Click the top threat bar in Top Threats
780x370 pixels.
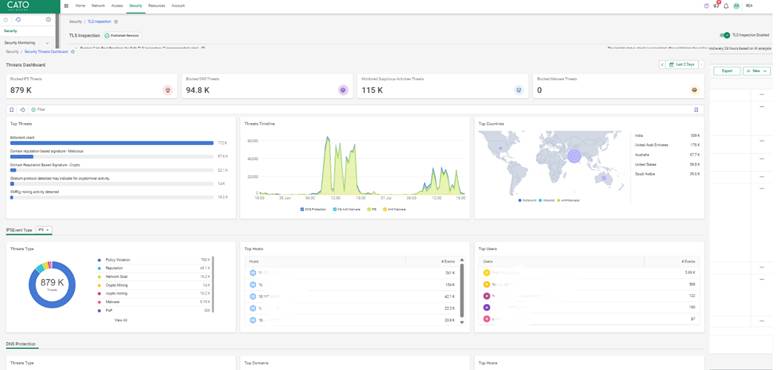112,143
